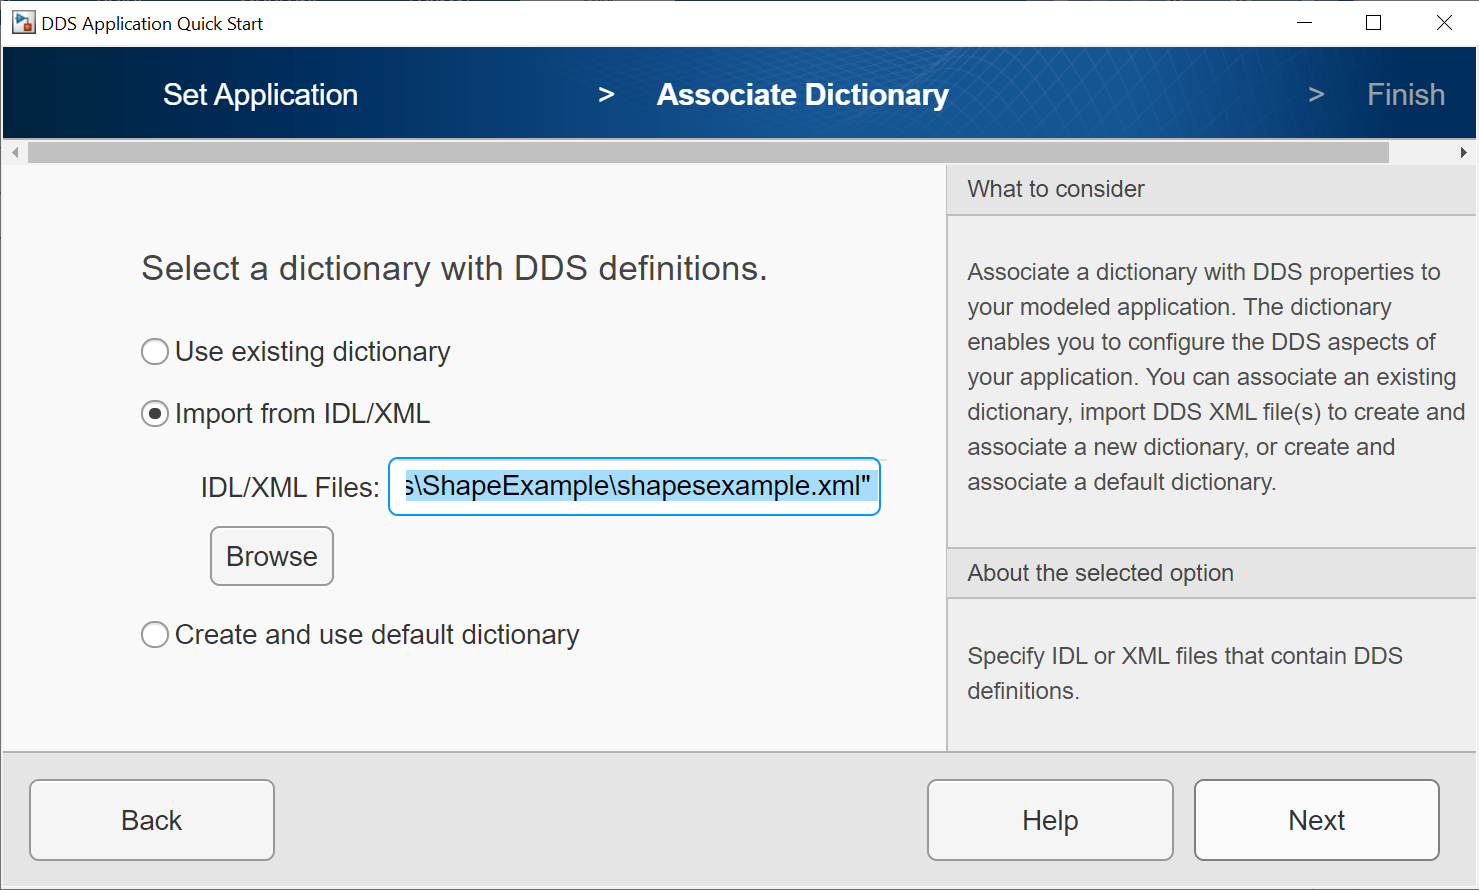Open the Browse file dialog
Viewport: 1479px width, 890px height.
272,556
